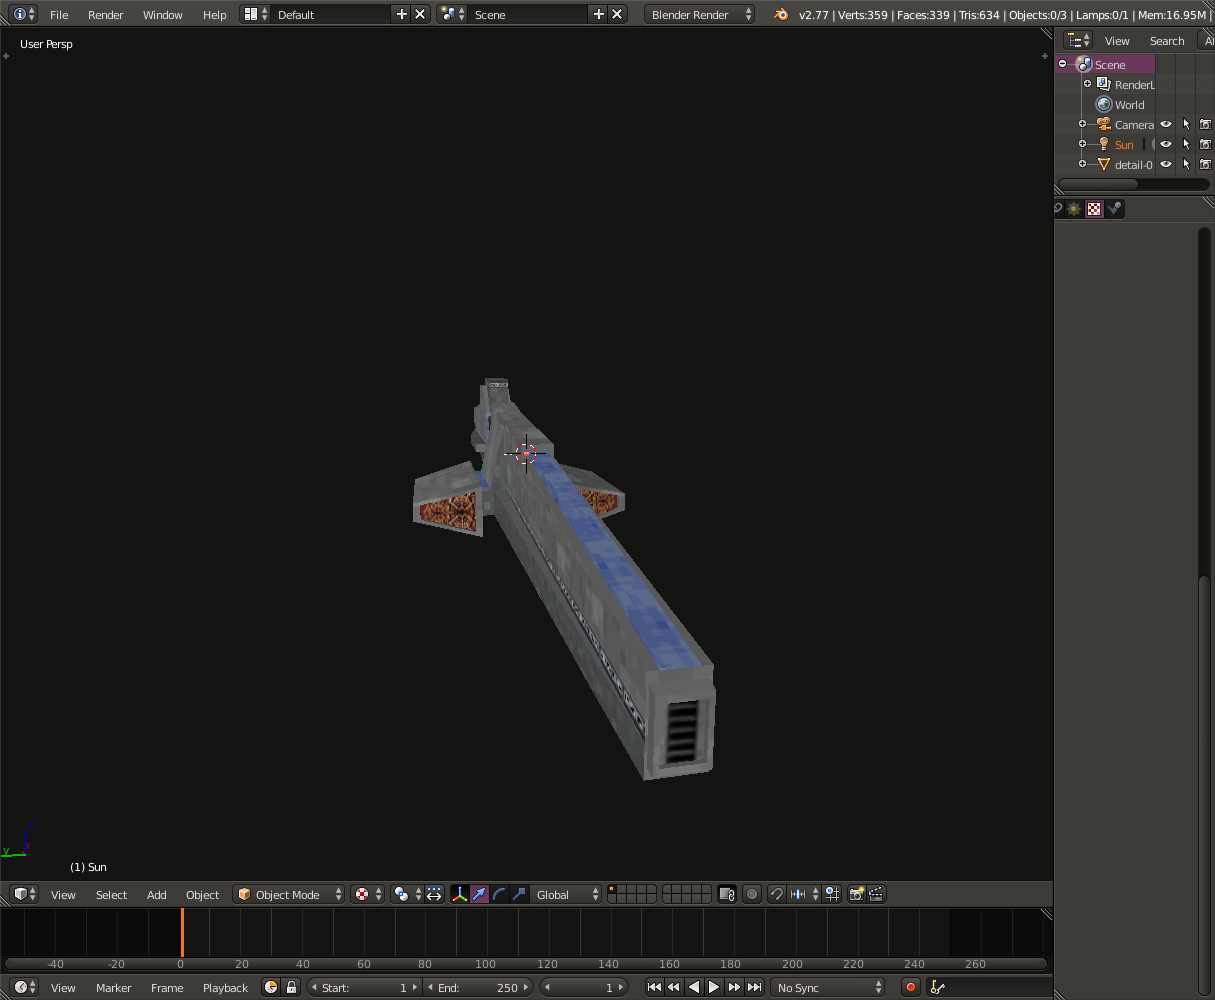Open the Render menu in the top bar

(x=105, y=15)
